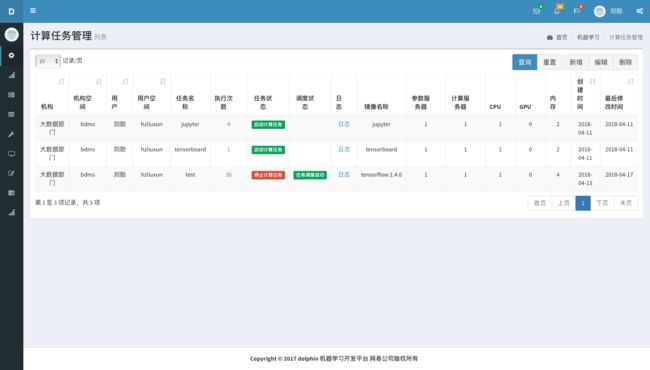Open the 机器学习 breadcrumb link
Viewport: 650px width, 370px height.
(x=588, y=37)
